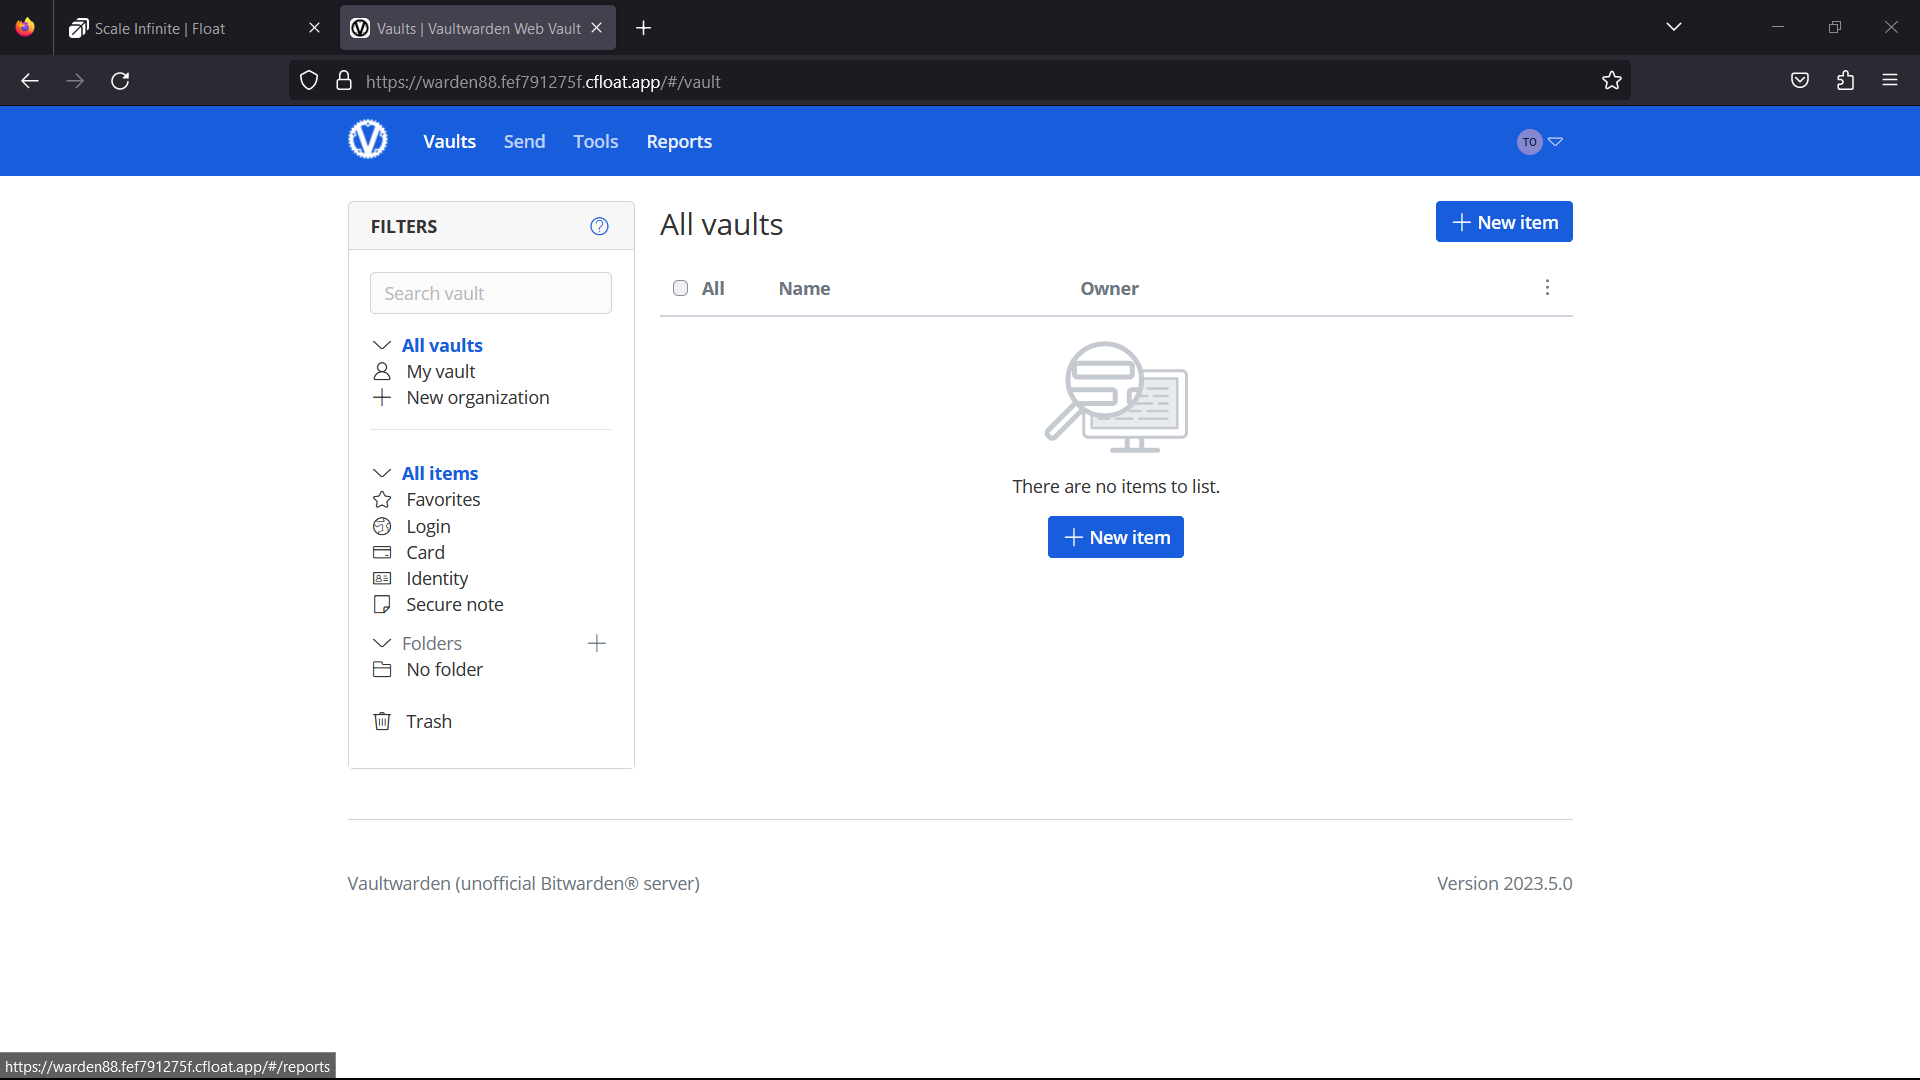Collapse the All vaults chevron

(382, 345)
